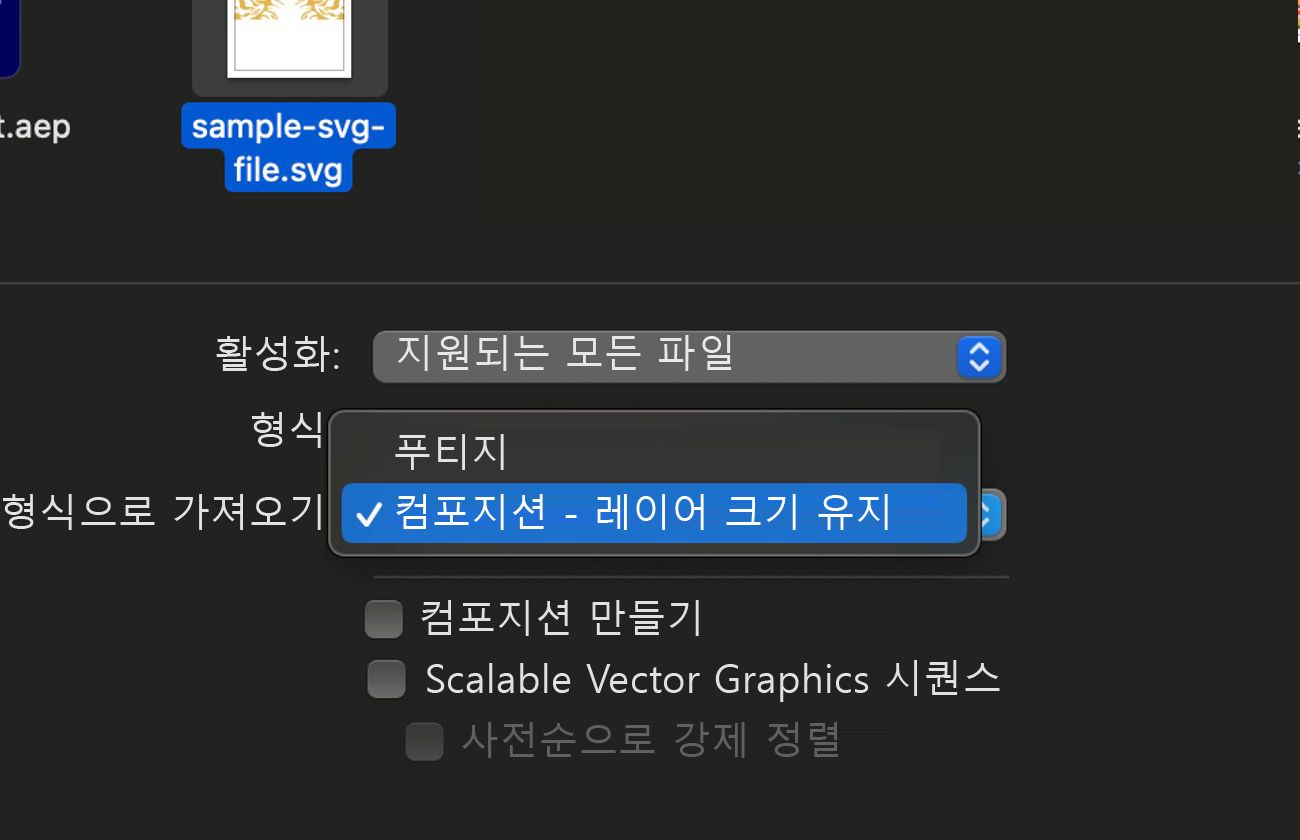Viewport: 1300px width, 840px height.
Task: Click the blue chevron on 활성화 dropdown
Action: pyautogui.click(x=979, y=357)
